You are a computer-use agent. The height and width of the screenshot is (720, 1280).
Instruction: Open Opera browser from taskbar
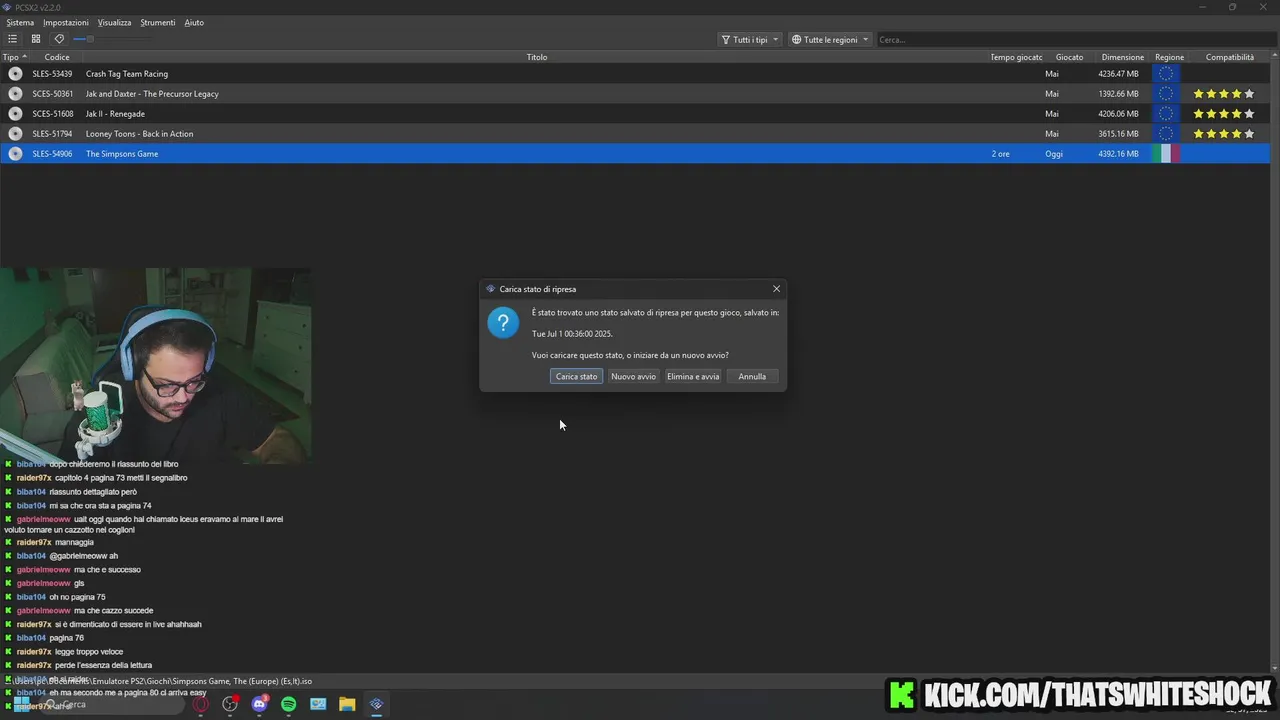[x=201, y=704]
